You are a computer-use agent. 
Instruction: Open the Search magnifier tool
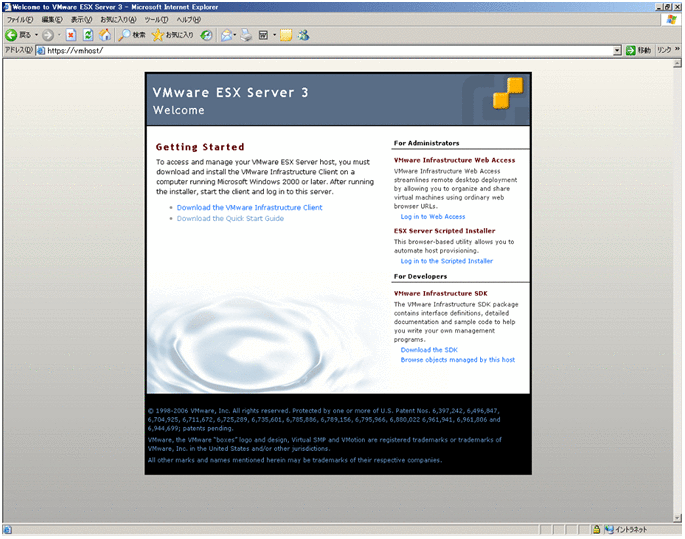[131, 35]
